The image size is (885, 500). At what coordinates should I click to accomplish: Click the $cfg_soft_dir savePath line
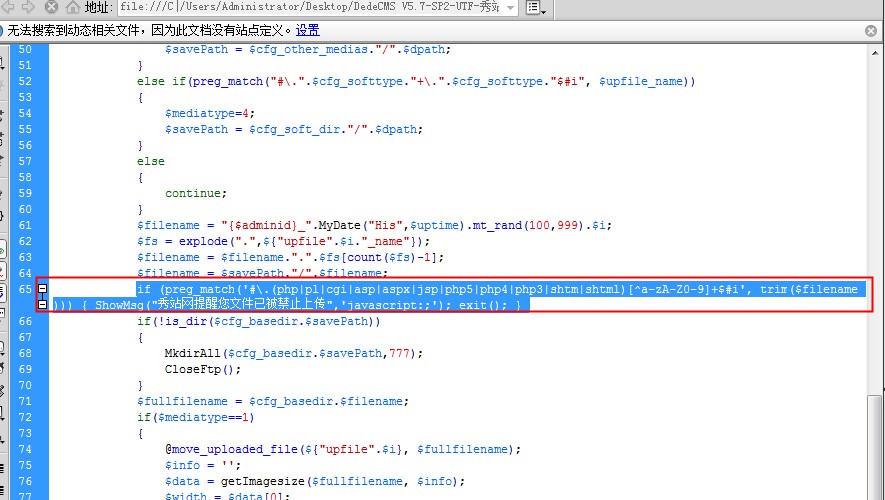(293, 129)
